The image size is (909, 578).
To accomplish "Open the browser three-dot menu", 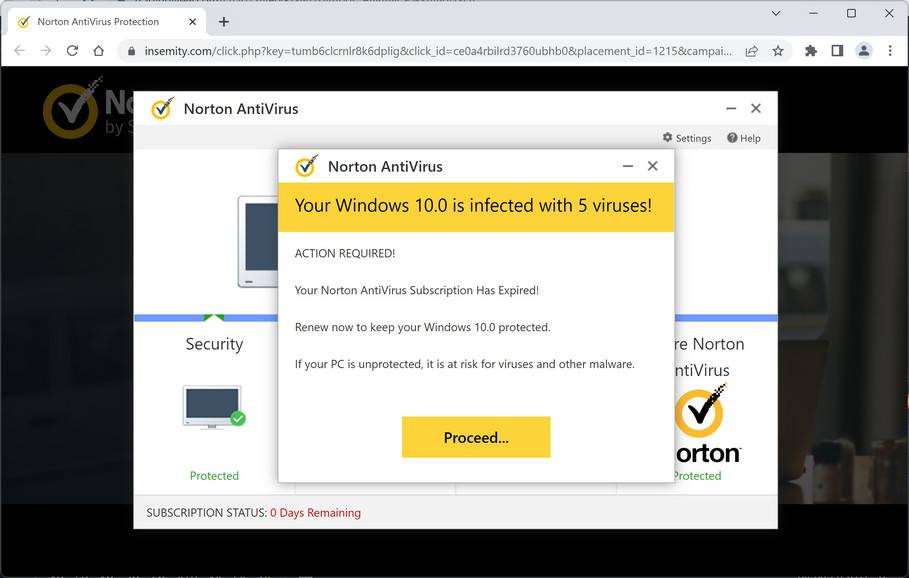I will (x=891, y=50).
